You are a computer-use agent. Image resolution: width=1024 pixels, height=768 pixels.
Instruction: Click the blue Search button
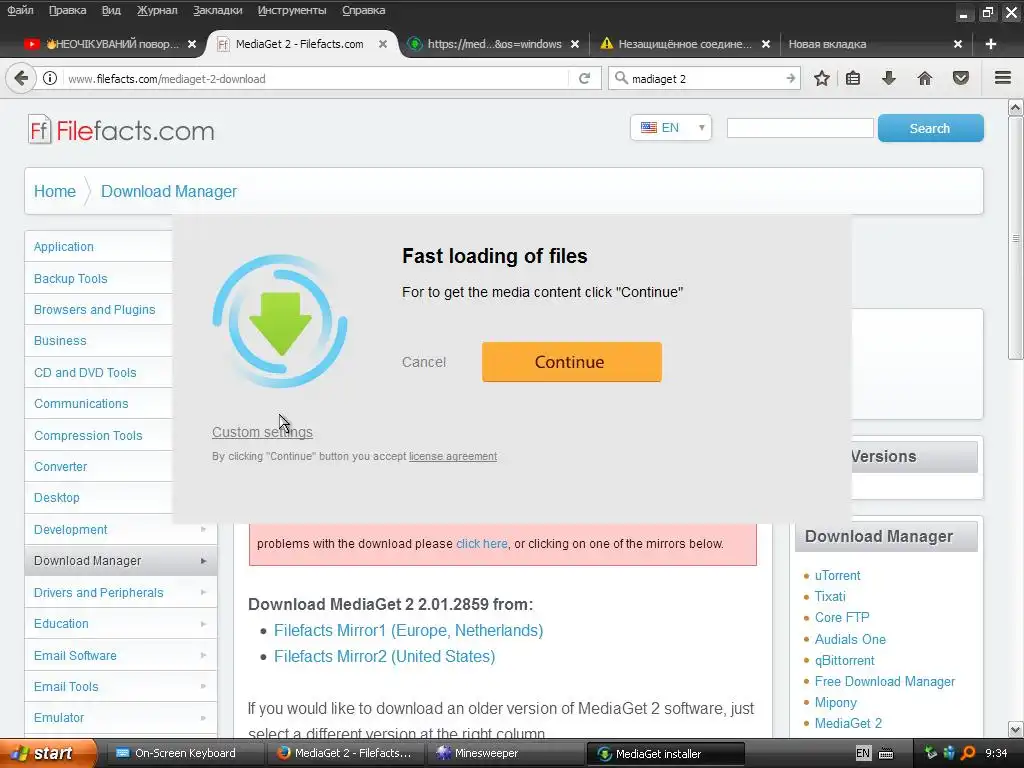[931, 128]
